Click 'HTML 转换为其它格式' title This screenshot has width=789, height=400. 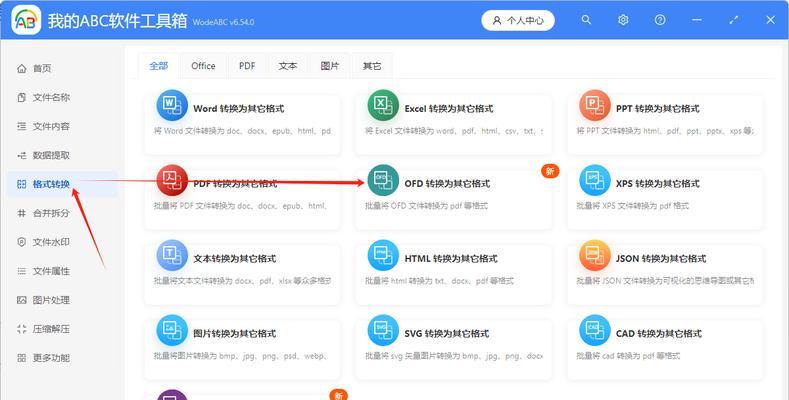pyautogui.click(x=451, y=259)
